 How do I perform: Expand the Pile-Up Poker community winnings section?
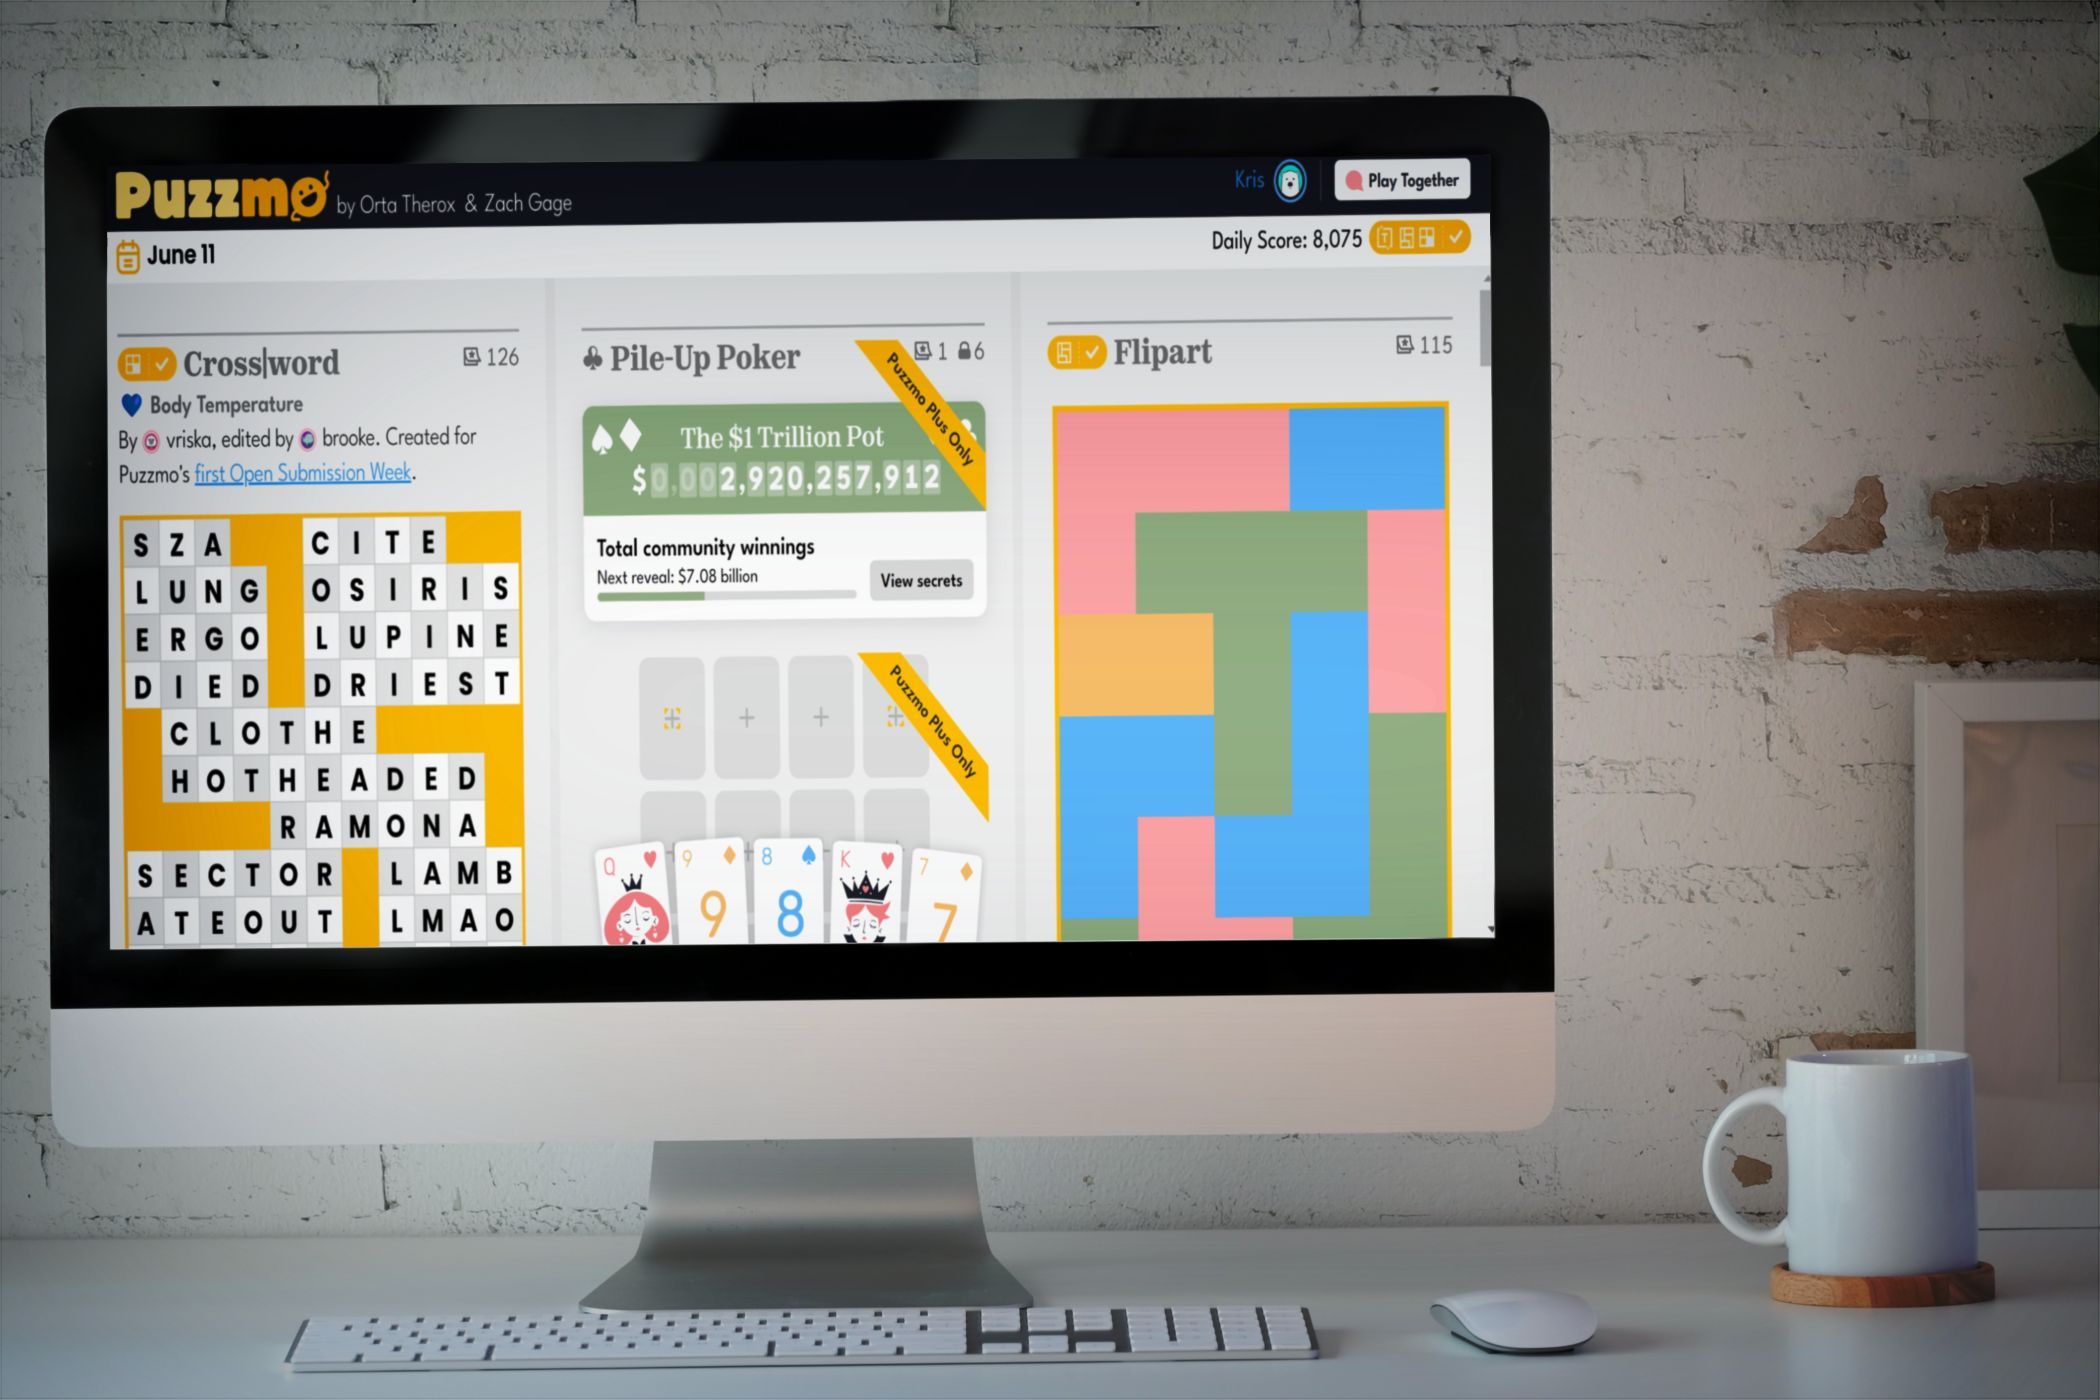(923, 578)
